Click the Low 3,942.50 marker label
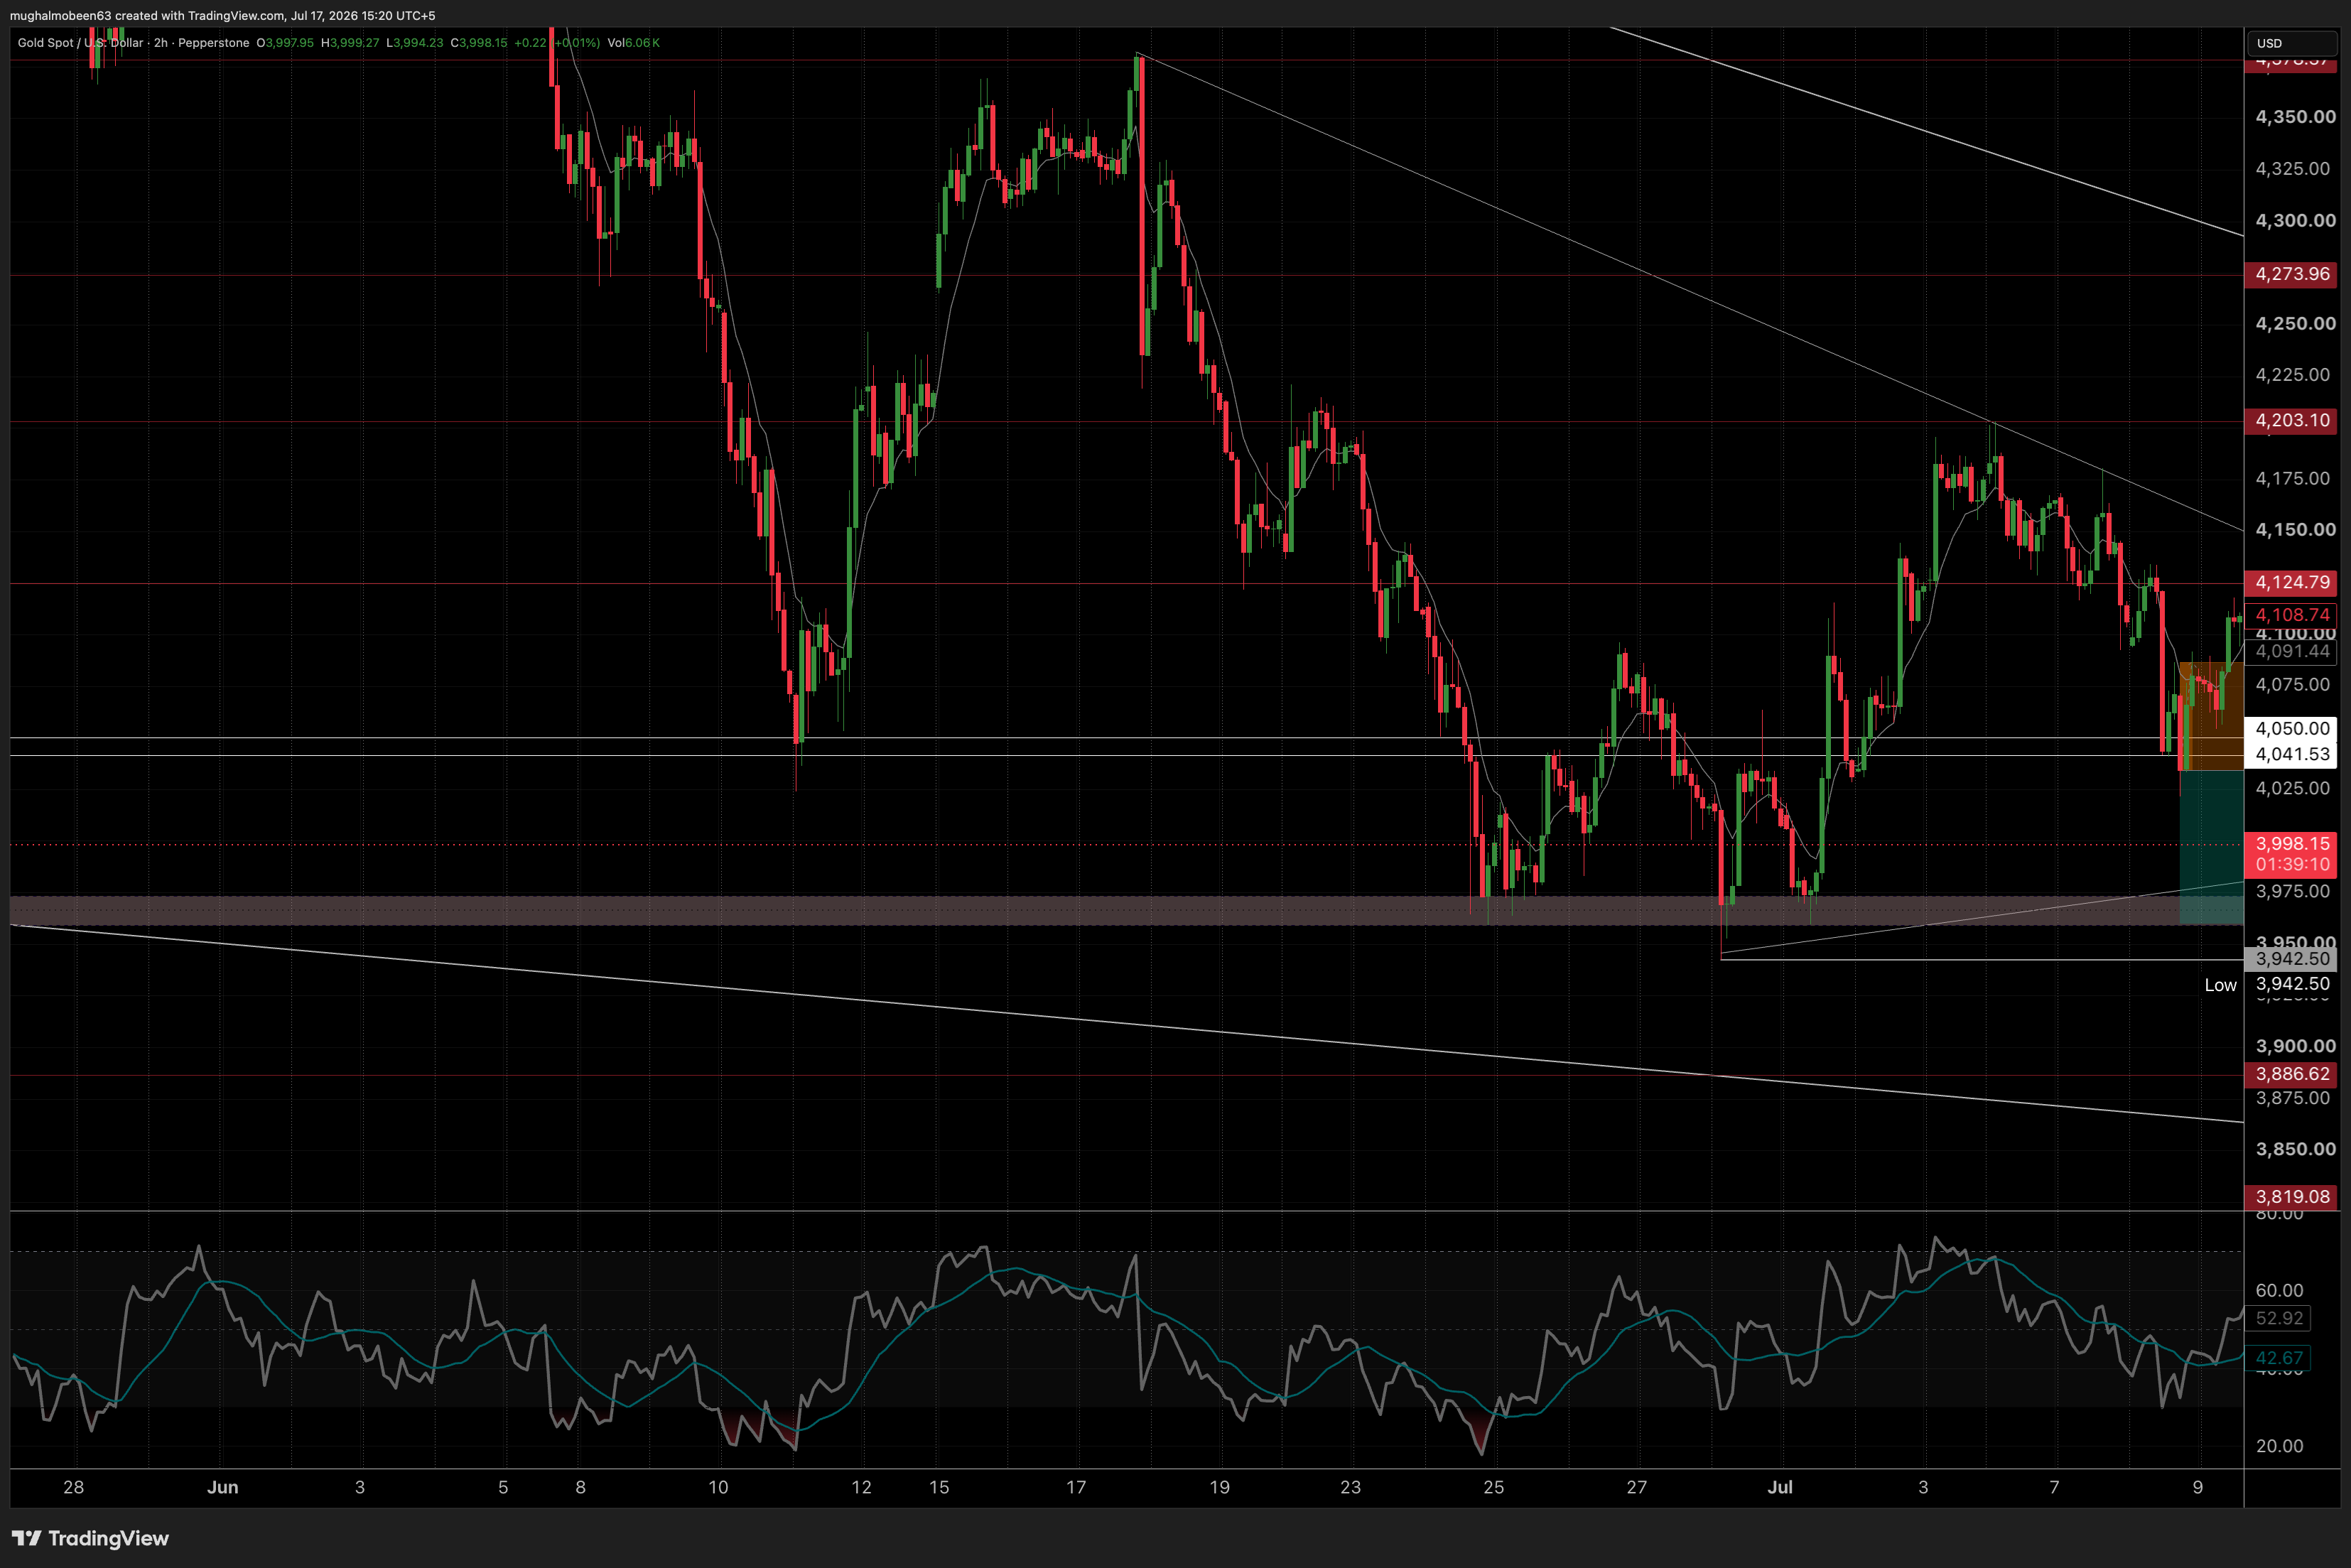Screen dimensions: 2351x1568 click(x=2268, y=985)
